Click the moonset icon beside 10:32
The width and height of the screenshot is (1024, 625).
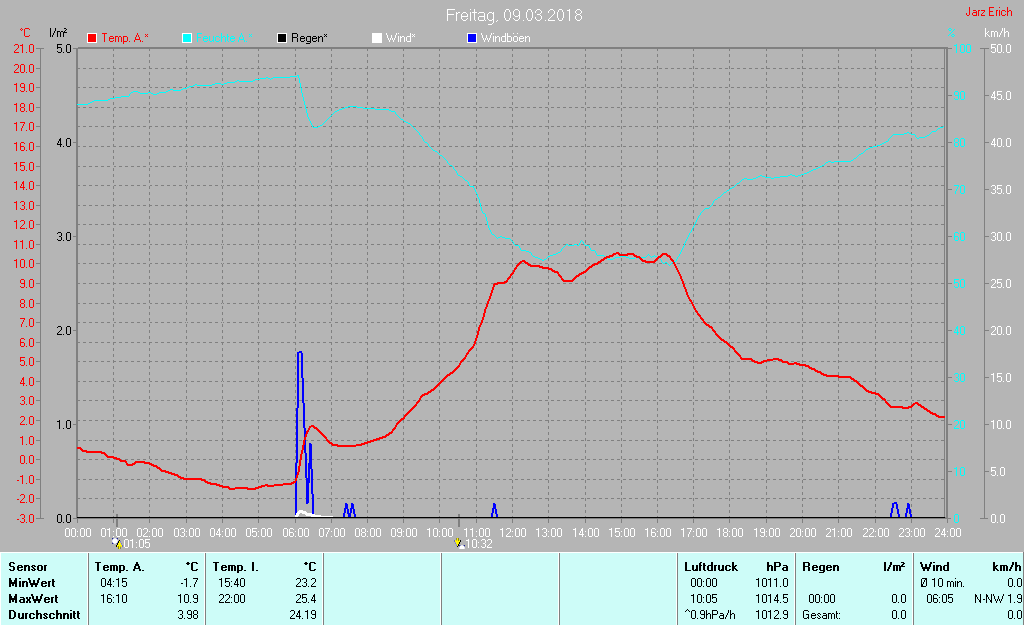pos(458,543)
